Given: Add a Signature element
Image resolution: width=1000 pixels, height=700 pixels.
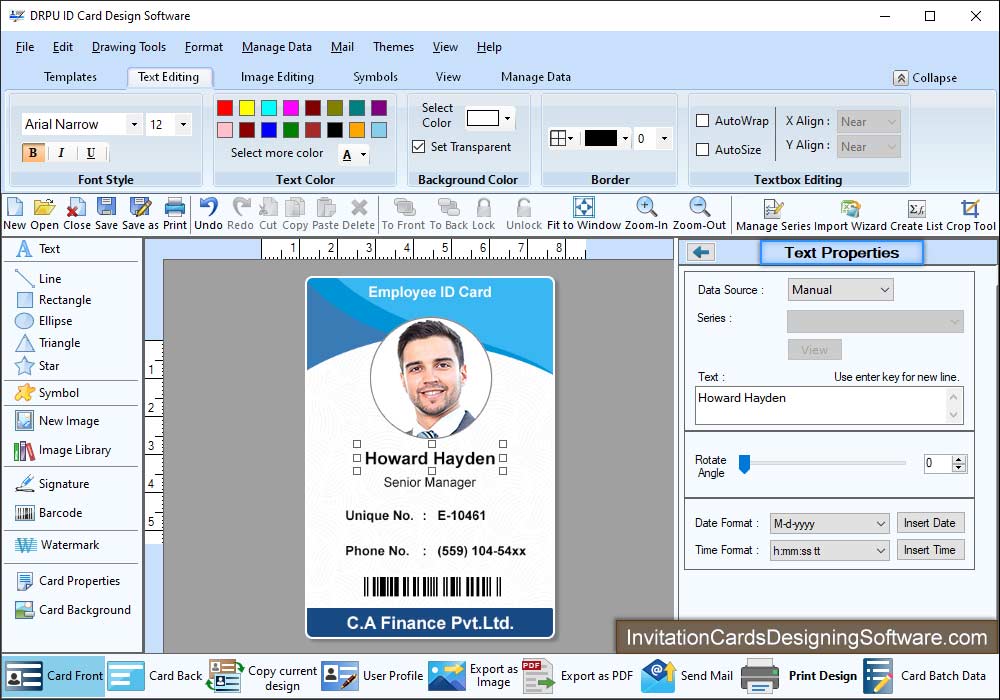Looking at the screenshot, I should click(52, 484).
